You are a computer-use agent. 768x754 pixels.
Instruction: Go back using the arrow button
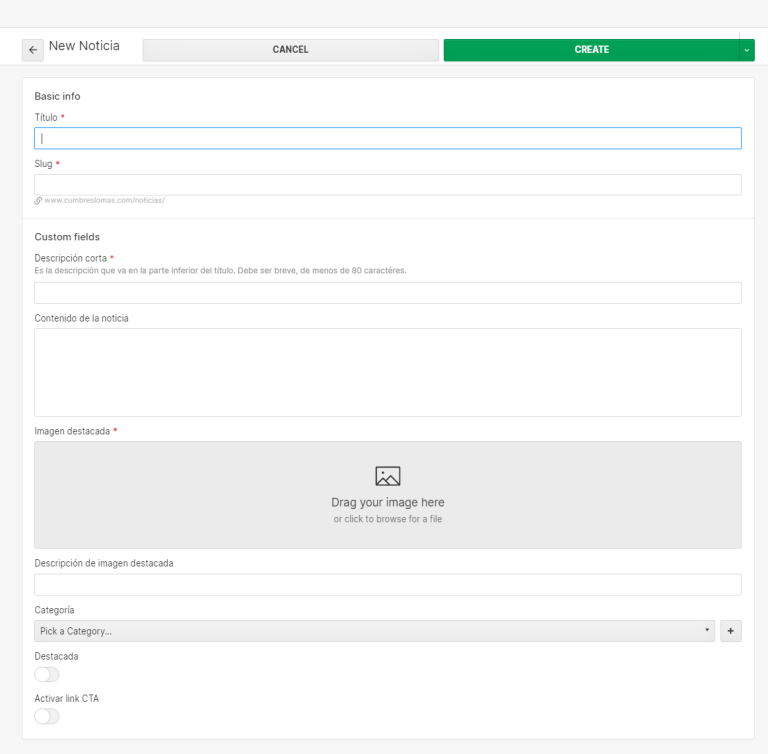33,50
